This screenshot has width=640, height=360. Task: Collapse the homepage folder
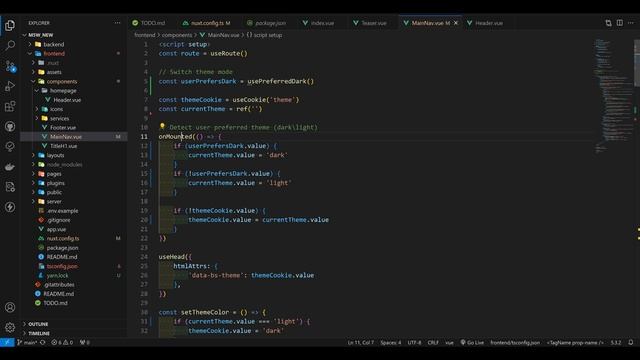[x=63, y=91]
